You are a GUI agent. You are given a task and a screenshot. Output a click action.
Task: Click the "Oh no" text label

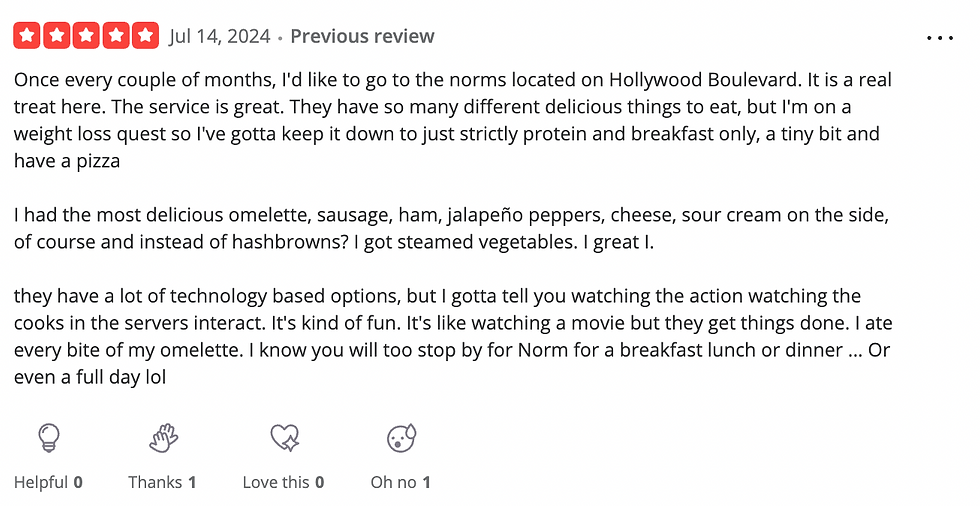(x=393, y=482)
